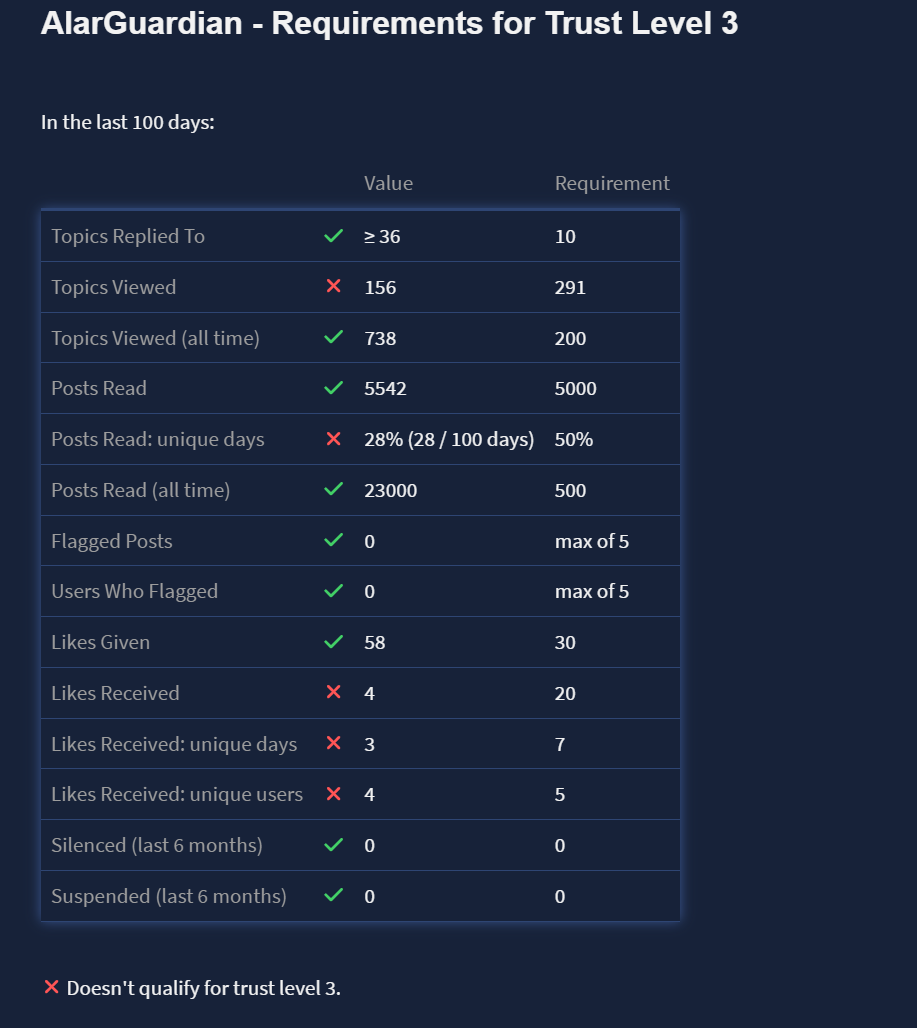Click the red X beside Topics Viewed
The image size is (917, 1028).
[334, 287]
